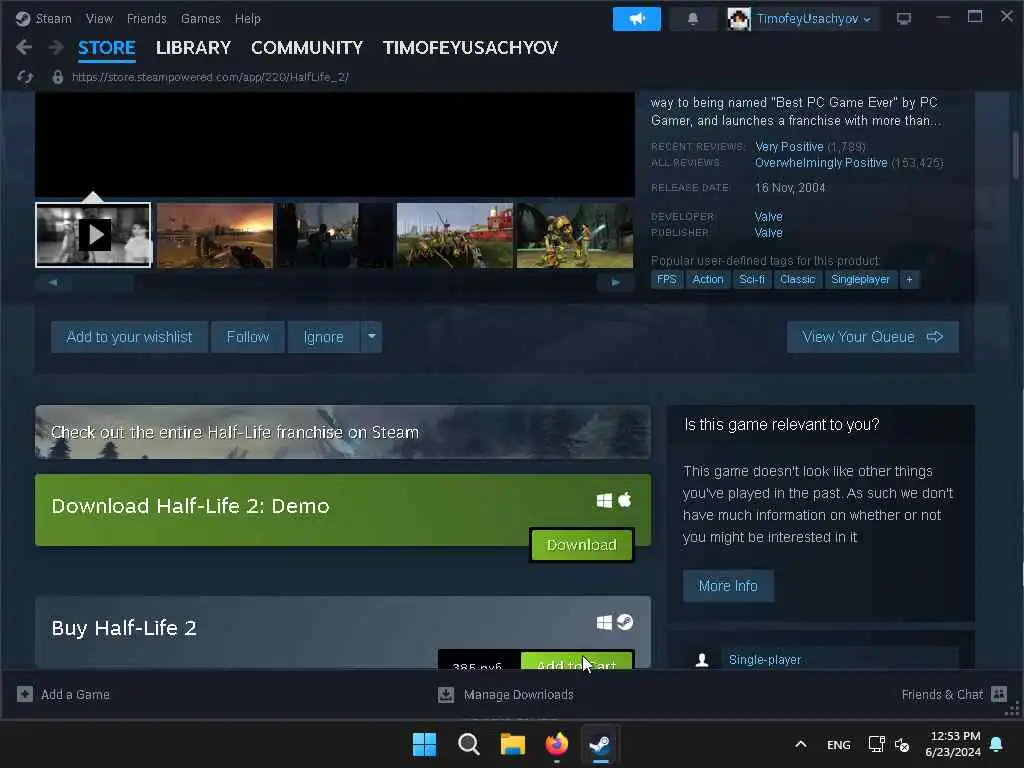1024x768 pixels.
Task: Click the store URL address field
Action: (x=210, y=77)
